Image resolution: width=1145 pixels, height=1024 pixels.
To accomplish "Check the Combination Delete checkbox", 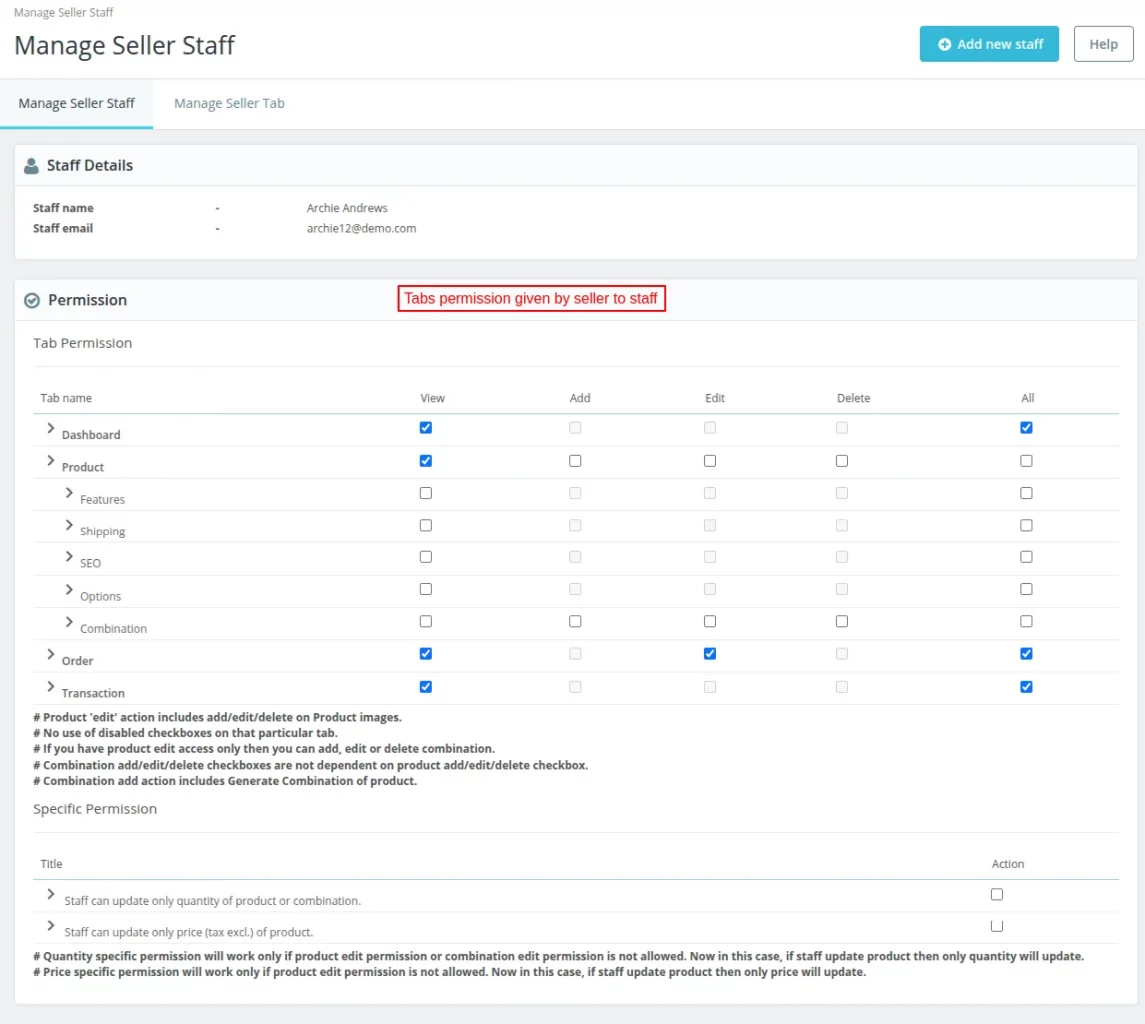I will [x=842, y=621].
